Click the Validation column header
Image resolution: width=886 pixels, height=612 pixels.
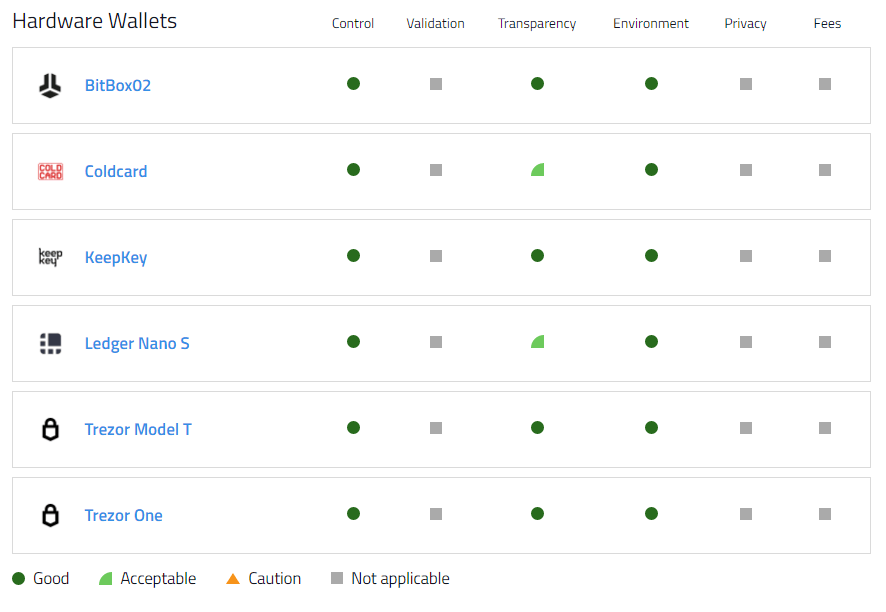pos(436,23)
